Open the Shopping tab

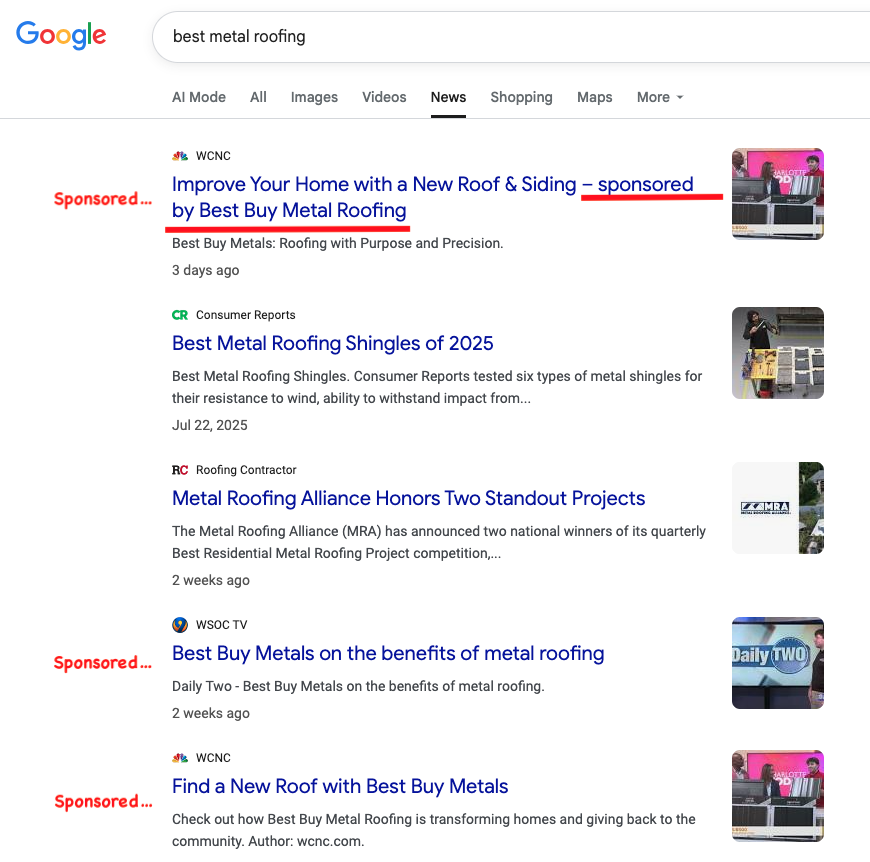pos(521,97)
